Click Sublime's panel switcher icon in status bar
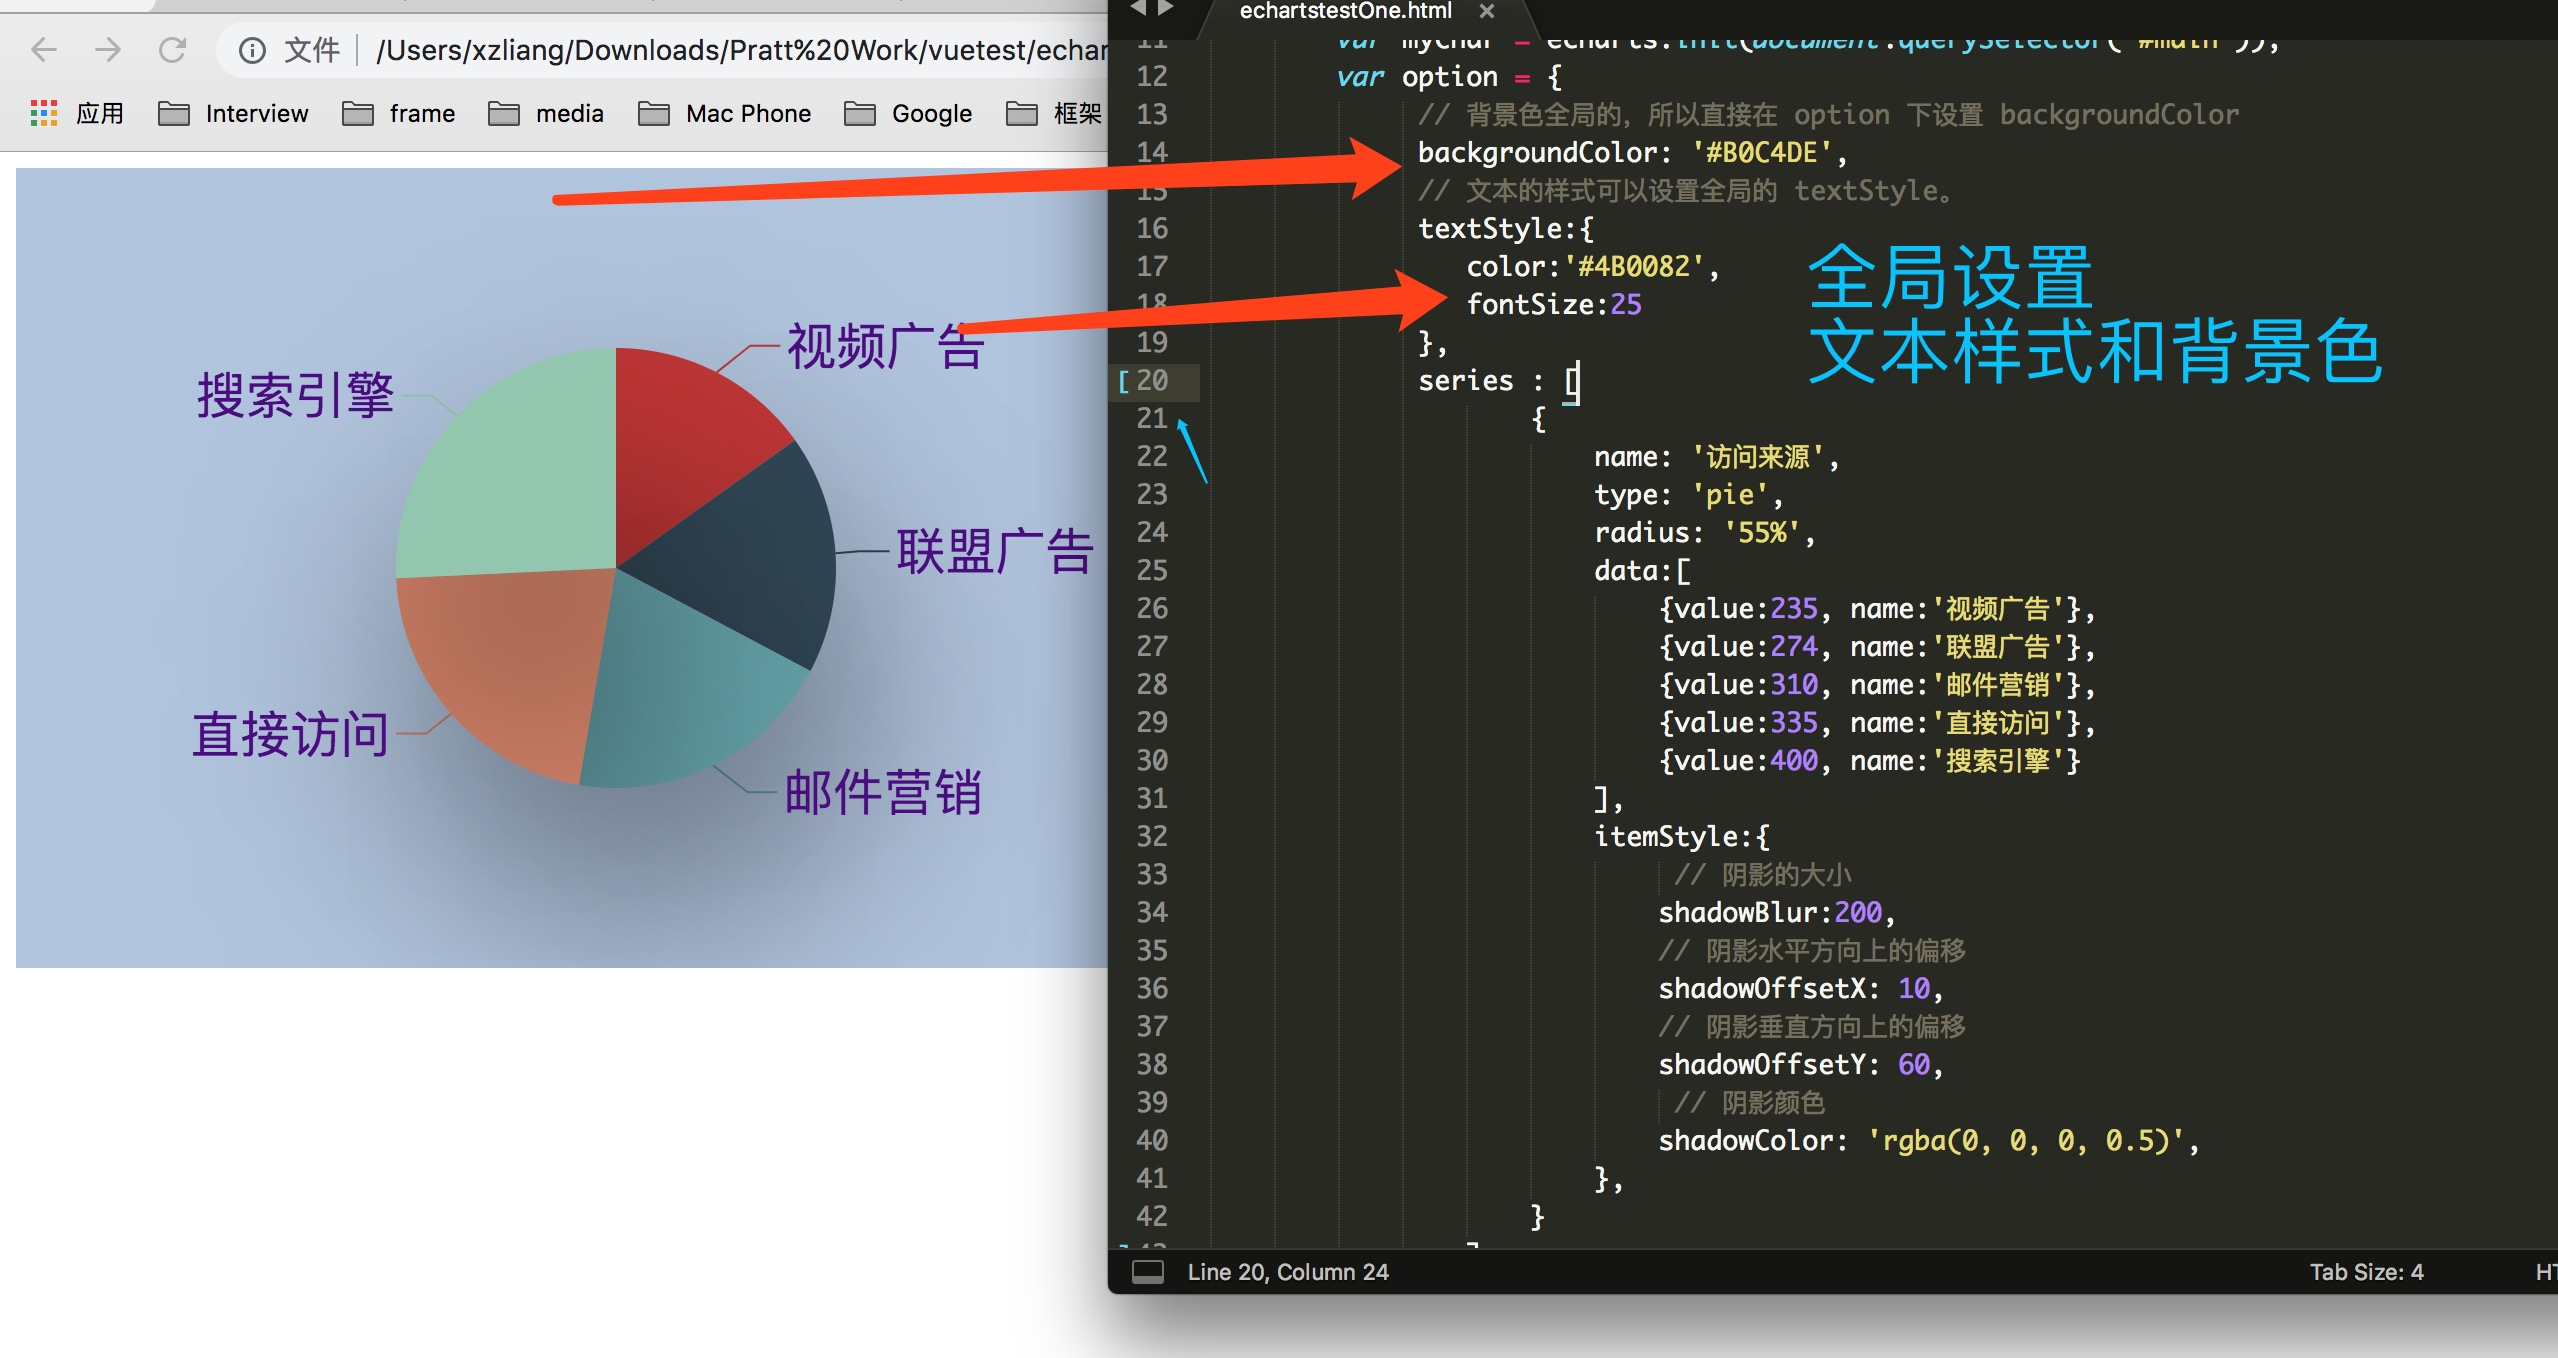Image resolution: width=2558 pixels, height=1358 pixels. click(x=1147, y=1271)
